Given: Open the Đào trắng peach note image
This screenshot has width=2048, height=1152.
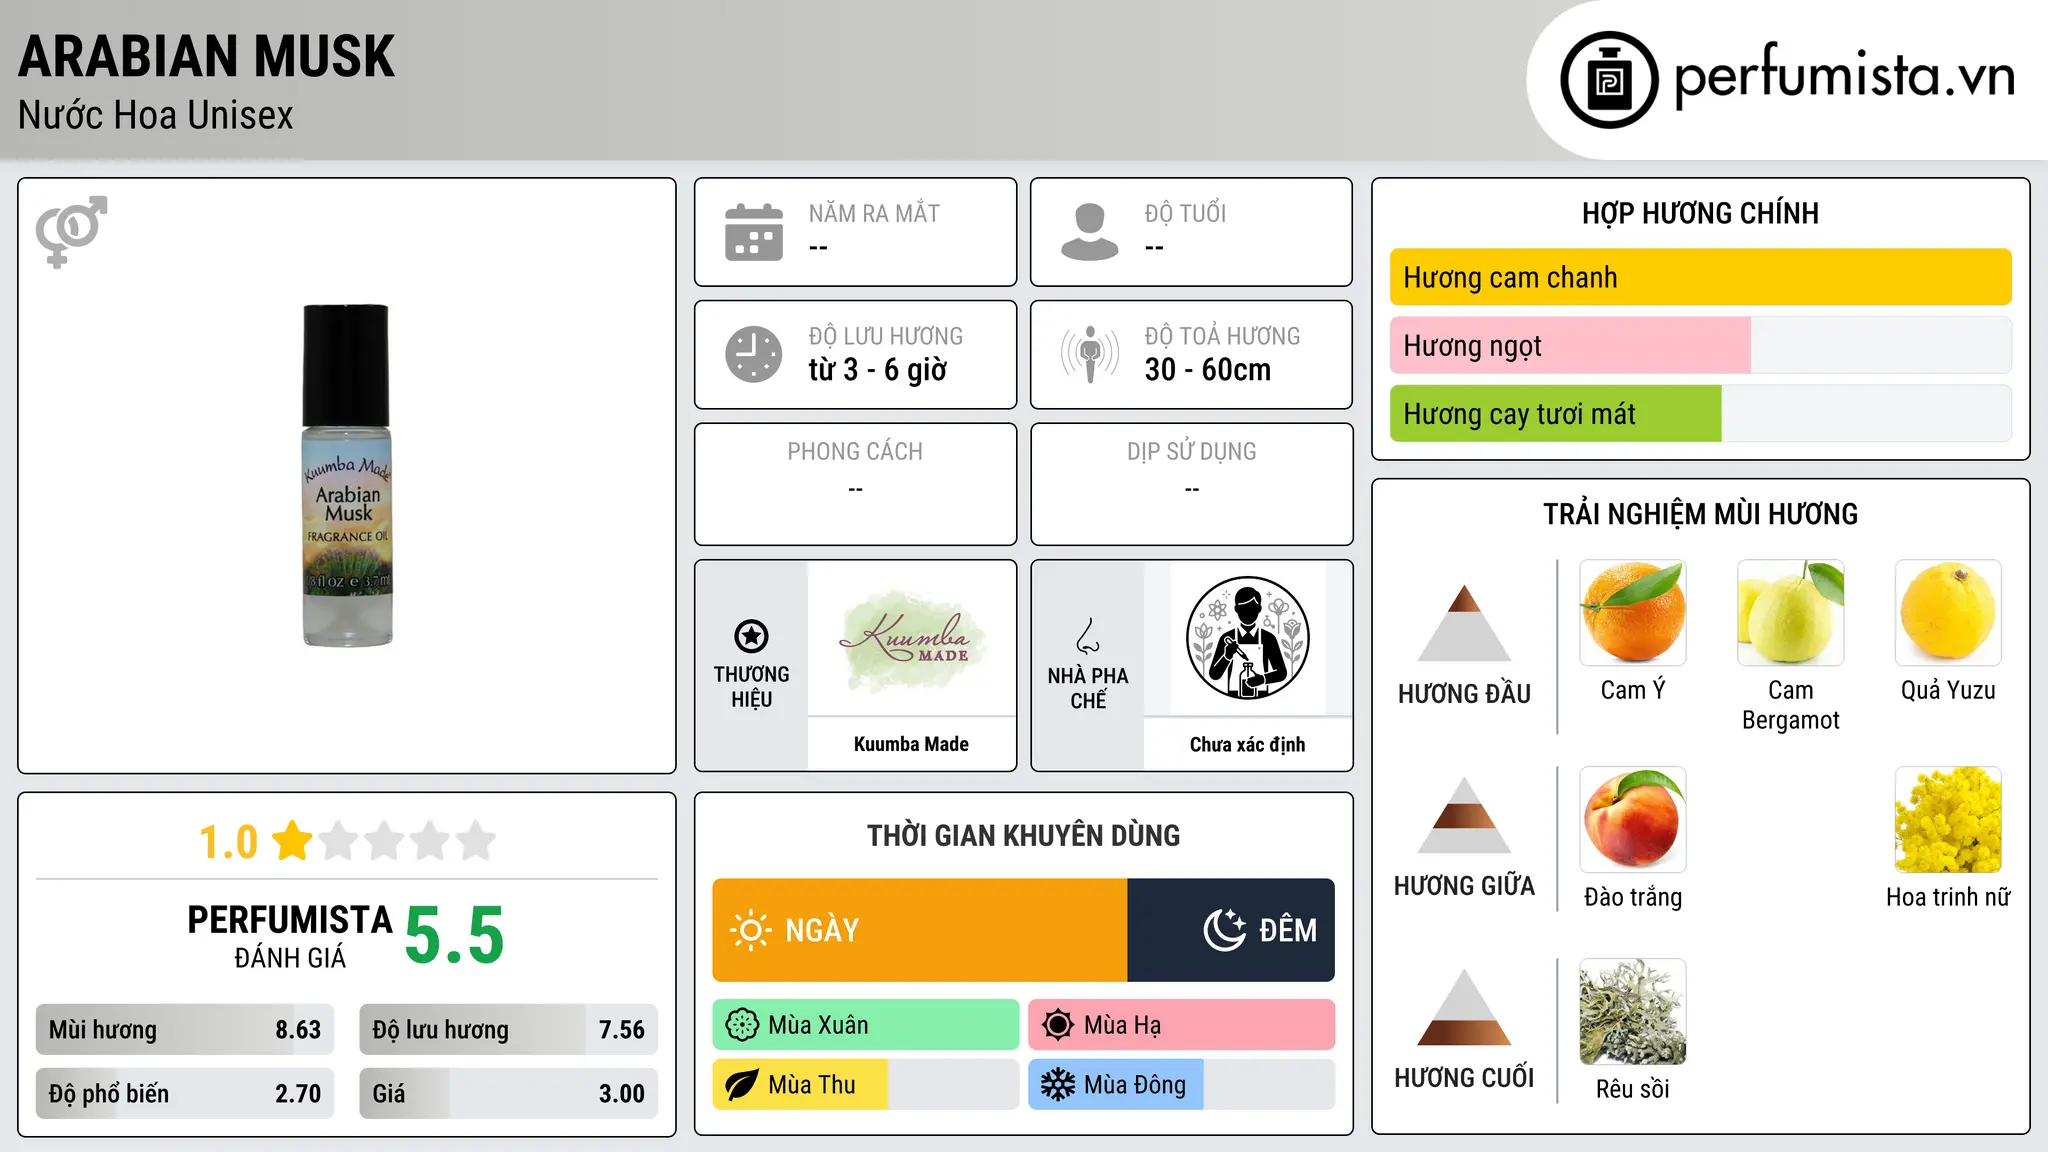Looking at the screenshot, I should [x=1633, y=820].
